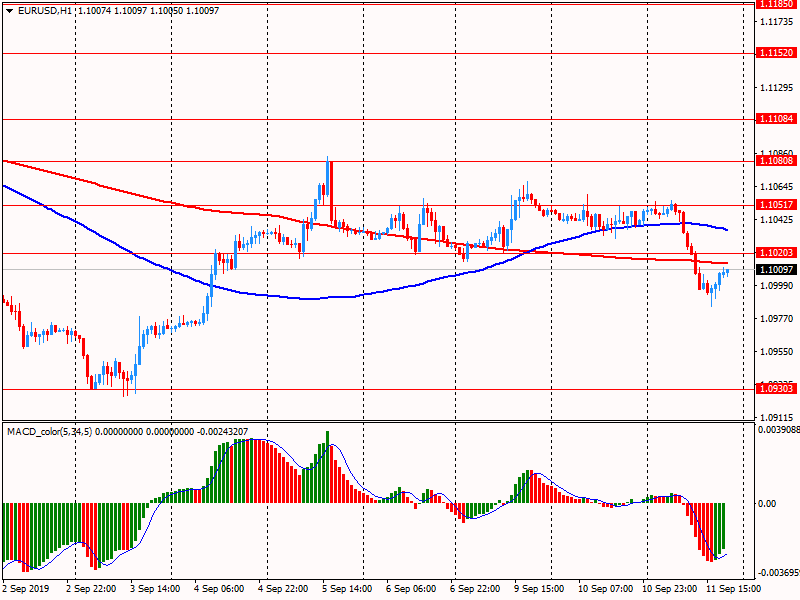Image resolution: width=800 pixels, height=600 pixels.
Task: Click the 1.10203 red price level label
Action: pos(777,253)
